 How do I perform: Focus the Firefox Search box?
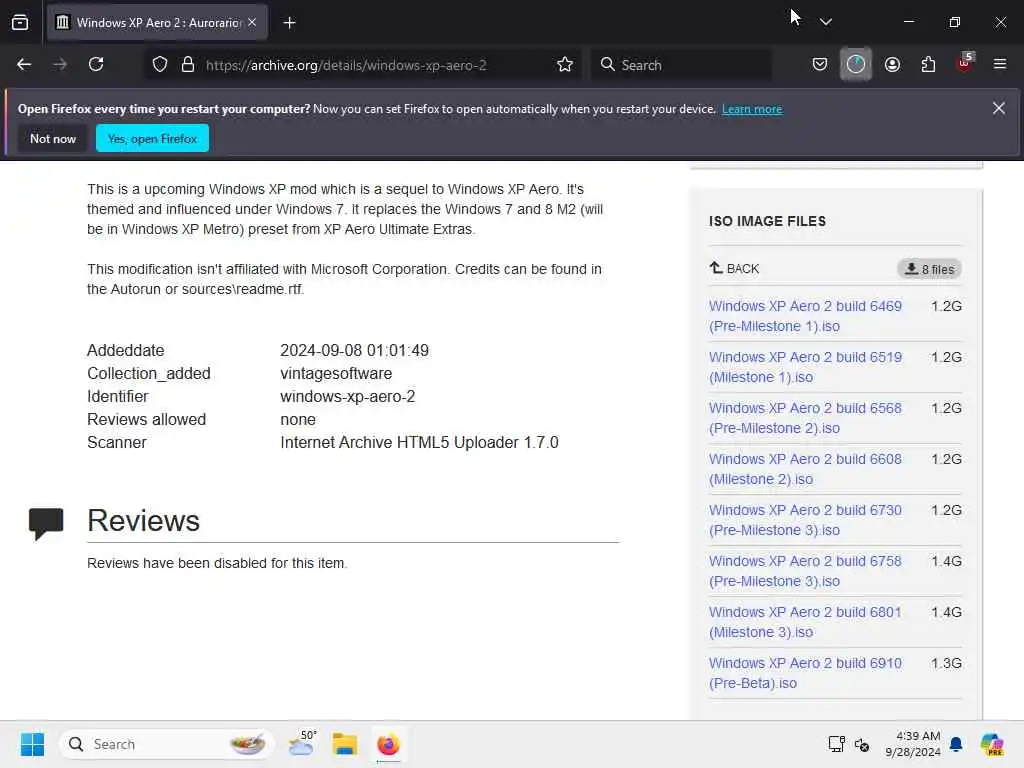[x=680, y=65]
